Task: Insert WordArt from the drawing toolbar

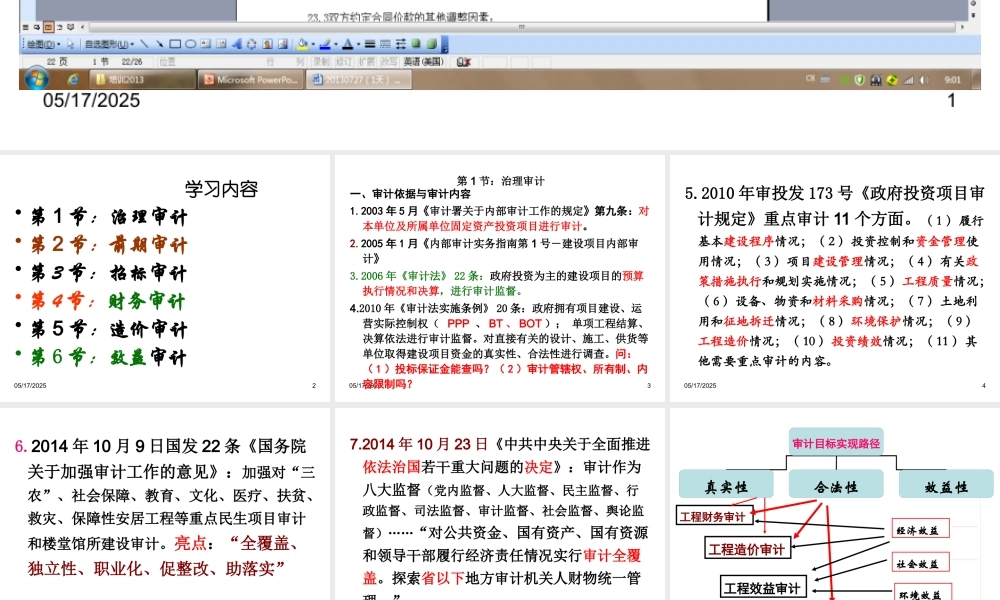Action: (x=237, y=44)
